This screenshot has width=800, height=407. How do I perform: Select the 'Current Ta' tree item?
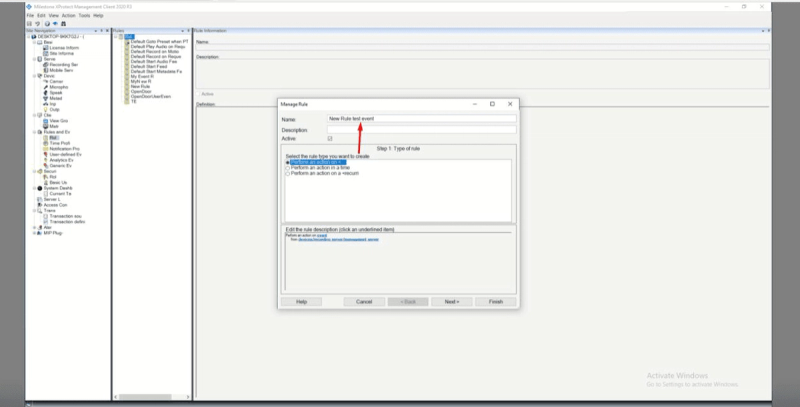tap(60, 194)
